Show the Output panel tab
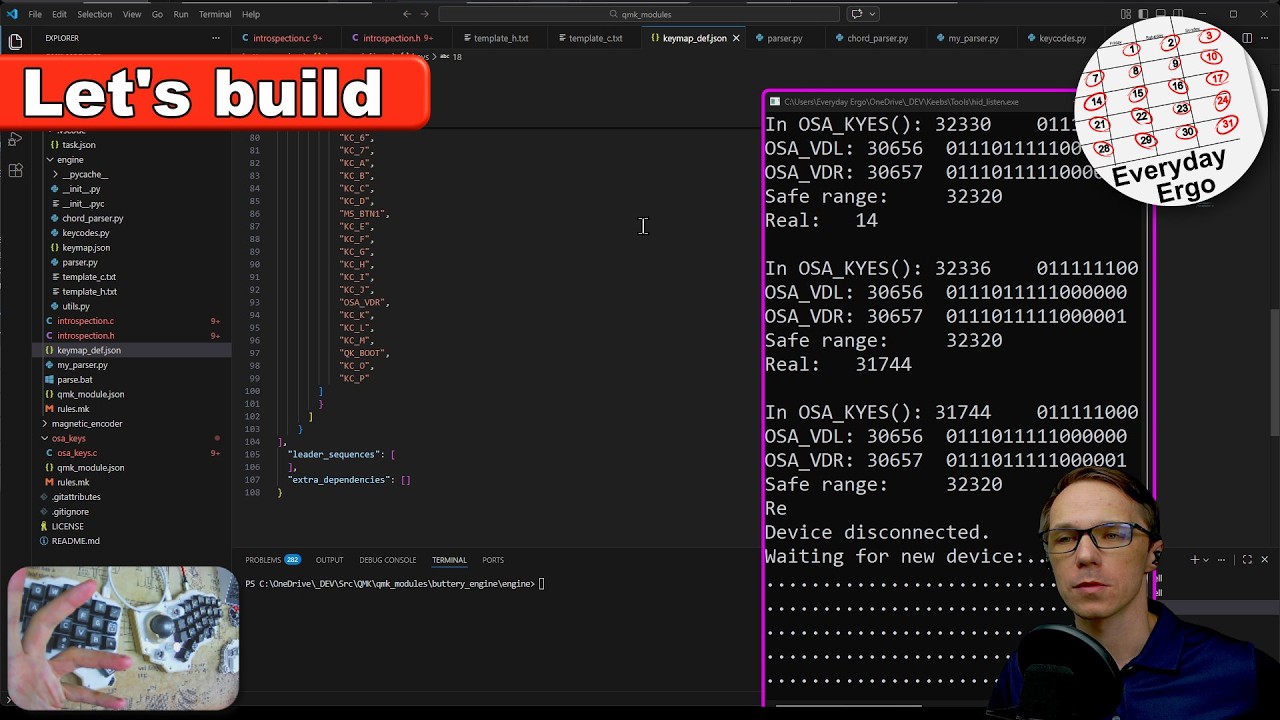Image resolution: width=1280 pixels, height=720 pixels. 329,560
